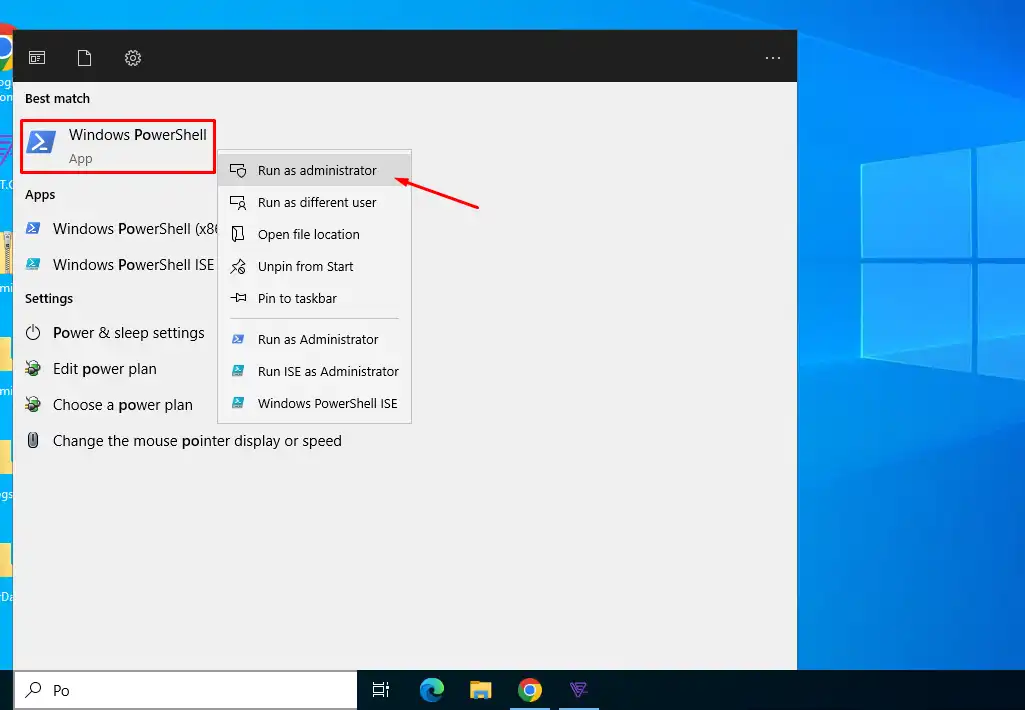Image resolution: width=1025 pixels, height=710 pixels.
Task: Open Task View from the taskbar
Action: (380, 690)
